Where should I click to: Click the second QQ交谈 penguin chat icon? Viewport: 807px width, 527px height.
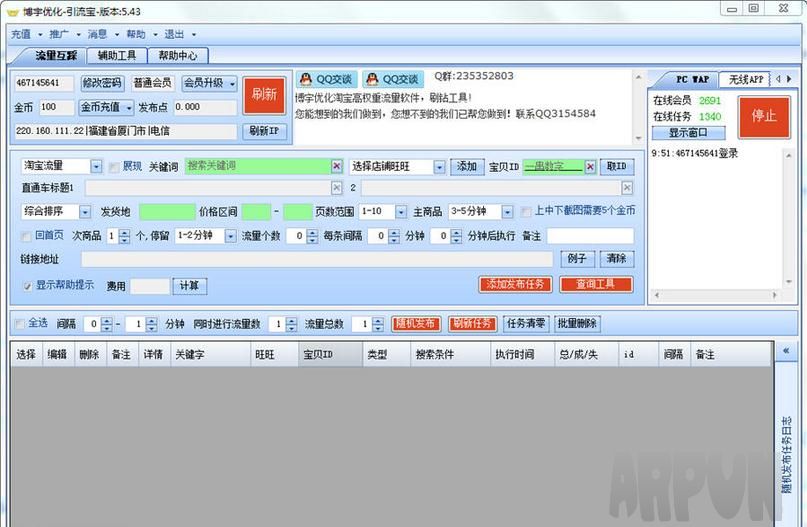point(372,80)
